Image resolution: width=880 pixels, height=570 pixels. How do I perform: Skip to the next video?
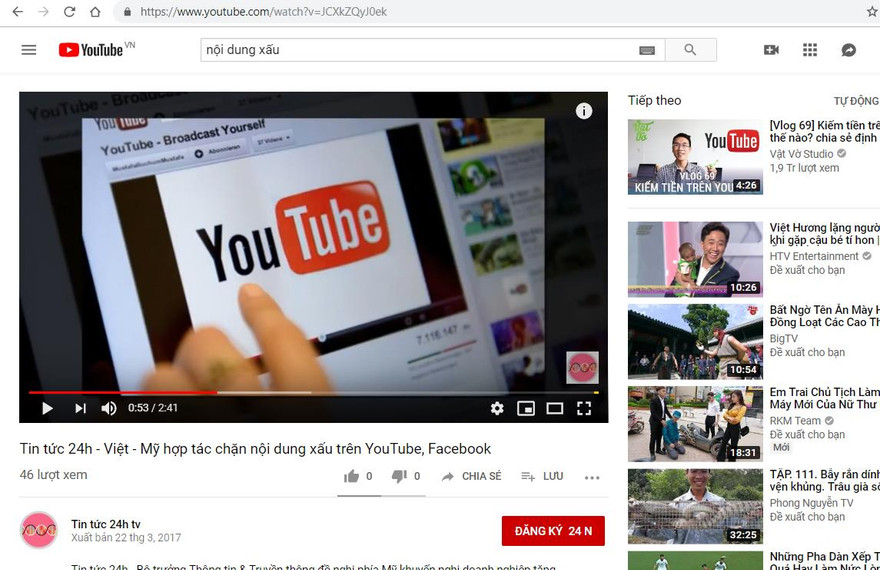(x=80, y=408)
